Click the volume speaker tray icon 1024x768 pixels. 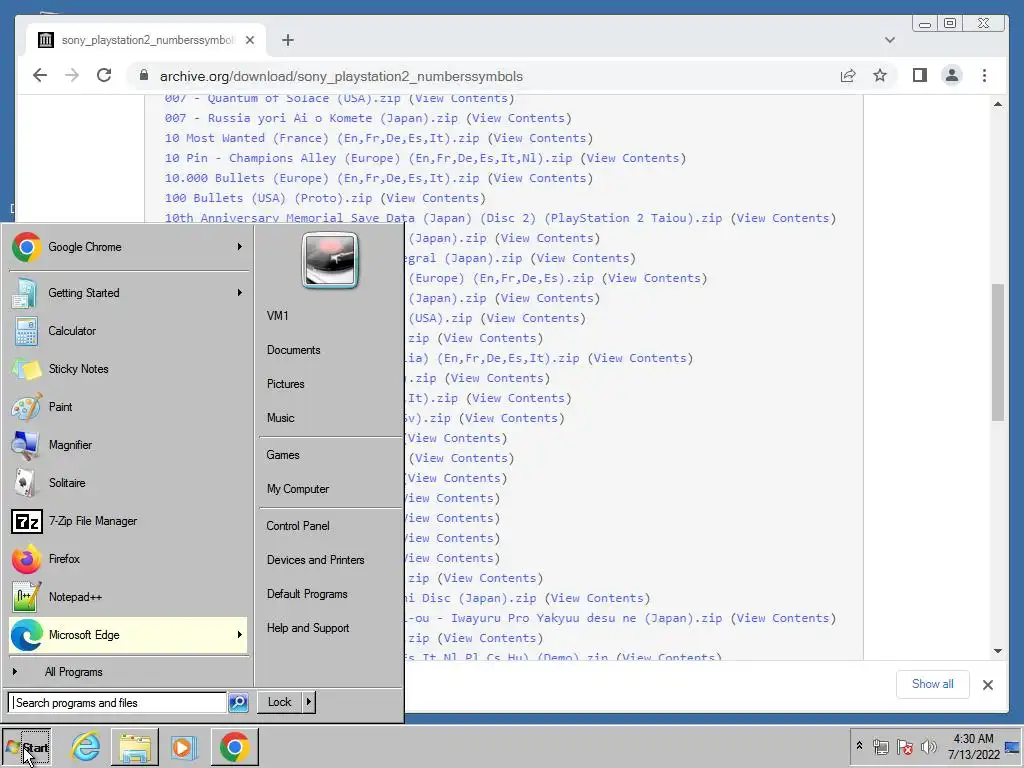[928, 746]
